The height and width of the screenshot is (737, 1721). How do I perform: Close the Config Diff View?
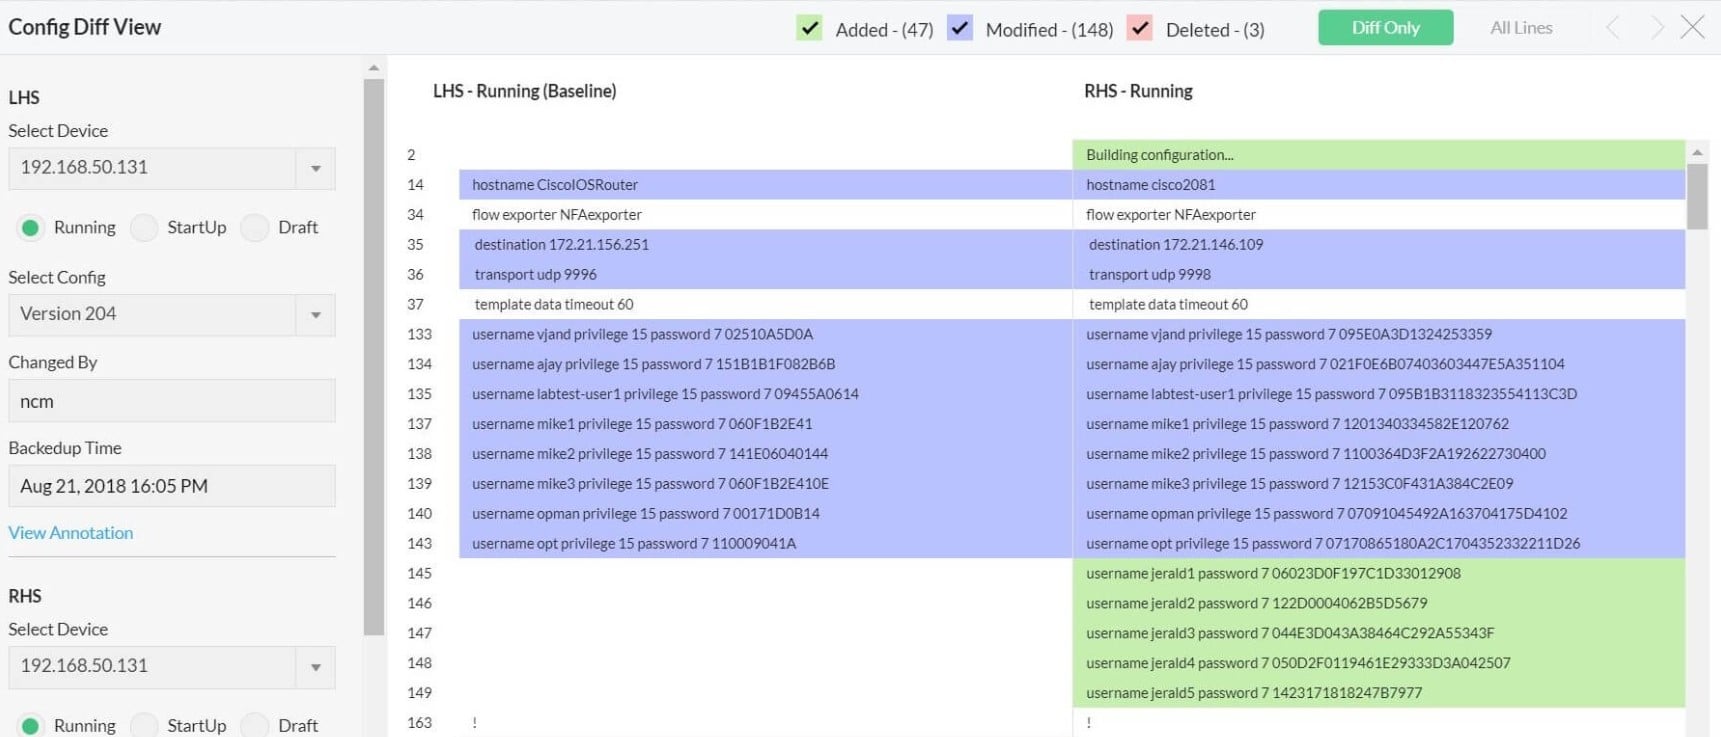pyautogui.click(x=1693, y=27)
